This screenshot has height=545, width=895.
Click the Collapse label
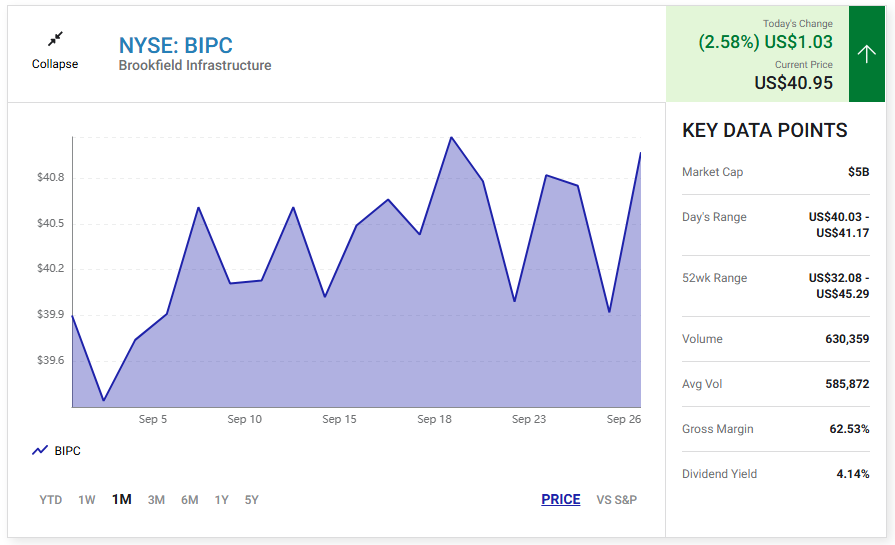(55, 64)
